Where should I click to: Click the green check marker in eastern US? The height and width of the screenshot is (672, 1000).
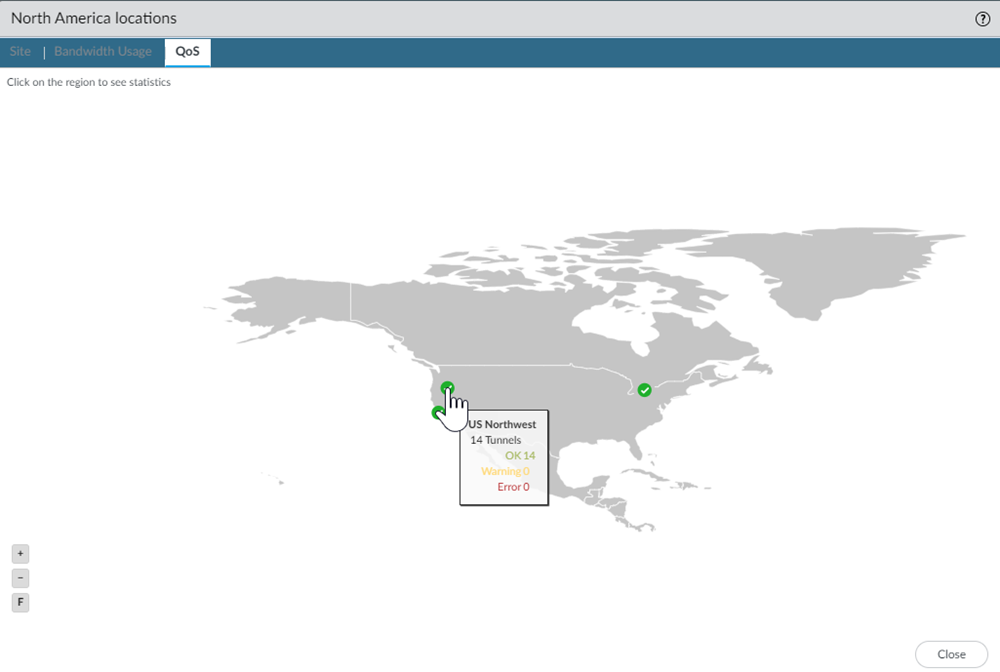(645, 390)
